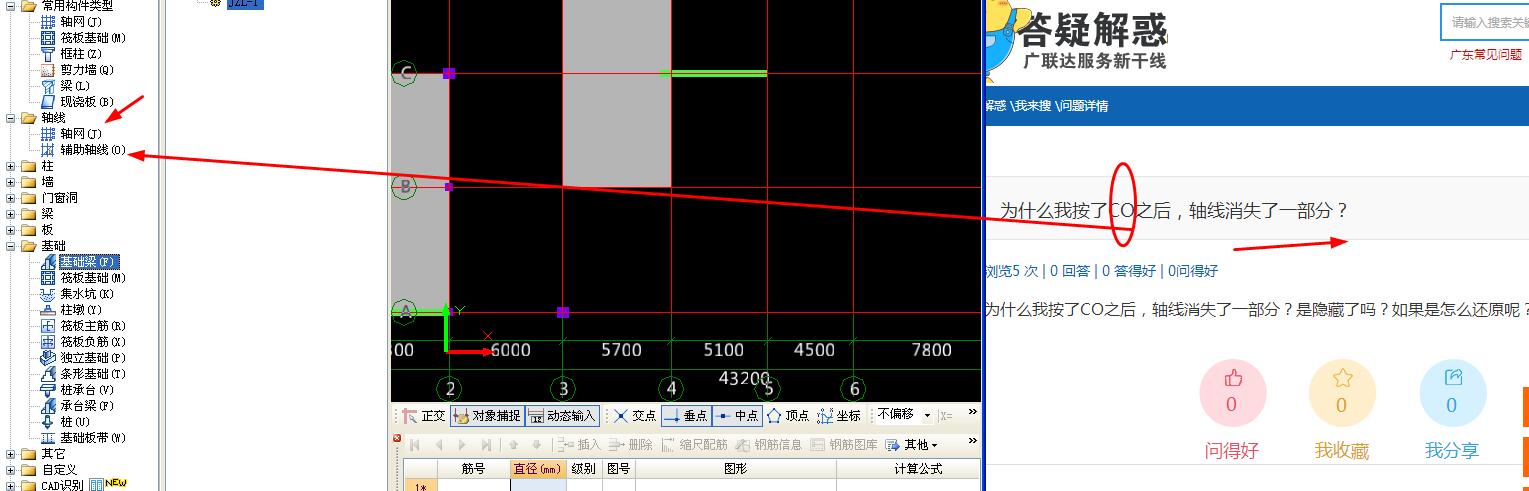Select 基础梁(F) in tree
This screenshot has height=491, width=1529.
click(x=88, y=262)
